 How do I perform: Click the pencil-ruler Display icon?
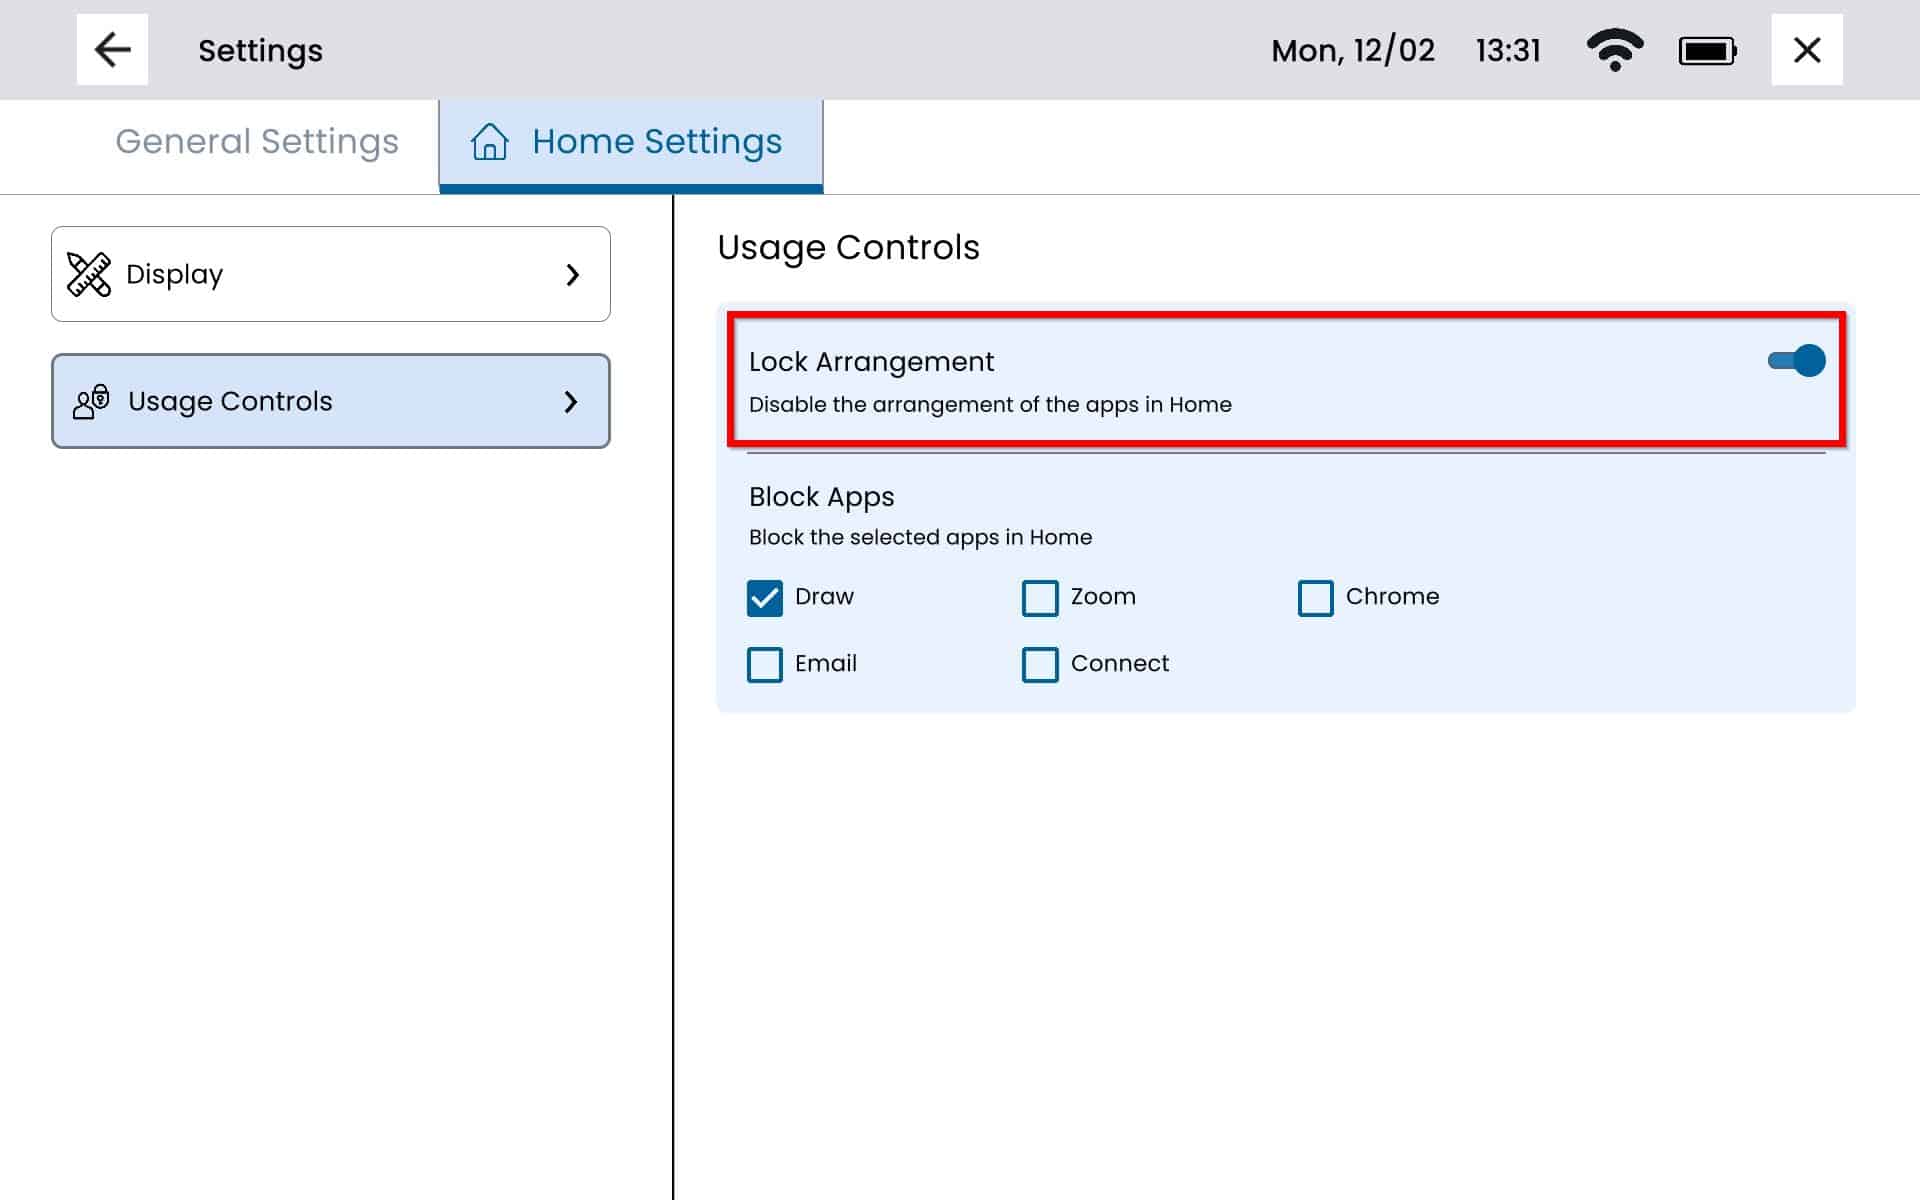(x=89, y=274)
